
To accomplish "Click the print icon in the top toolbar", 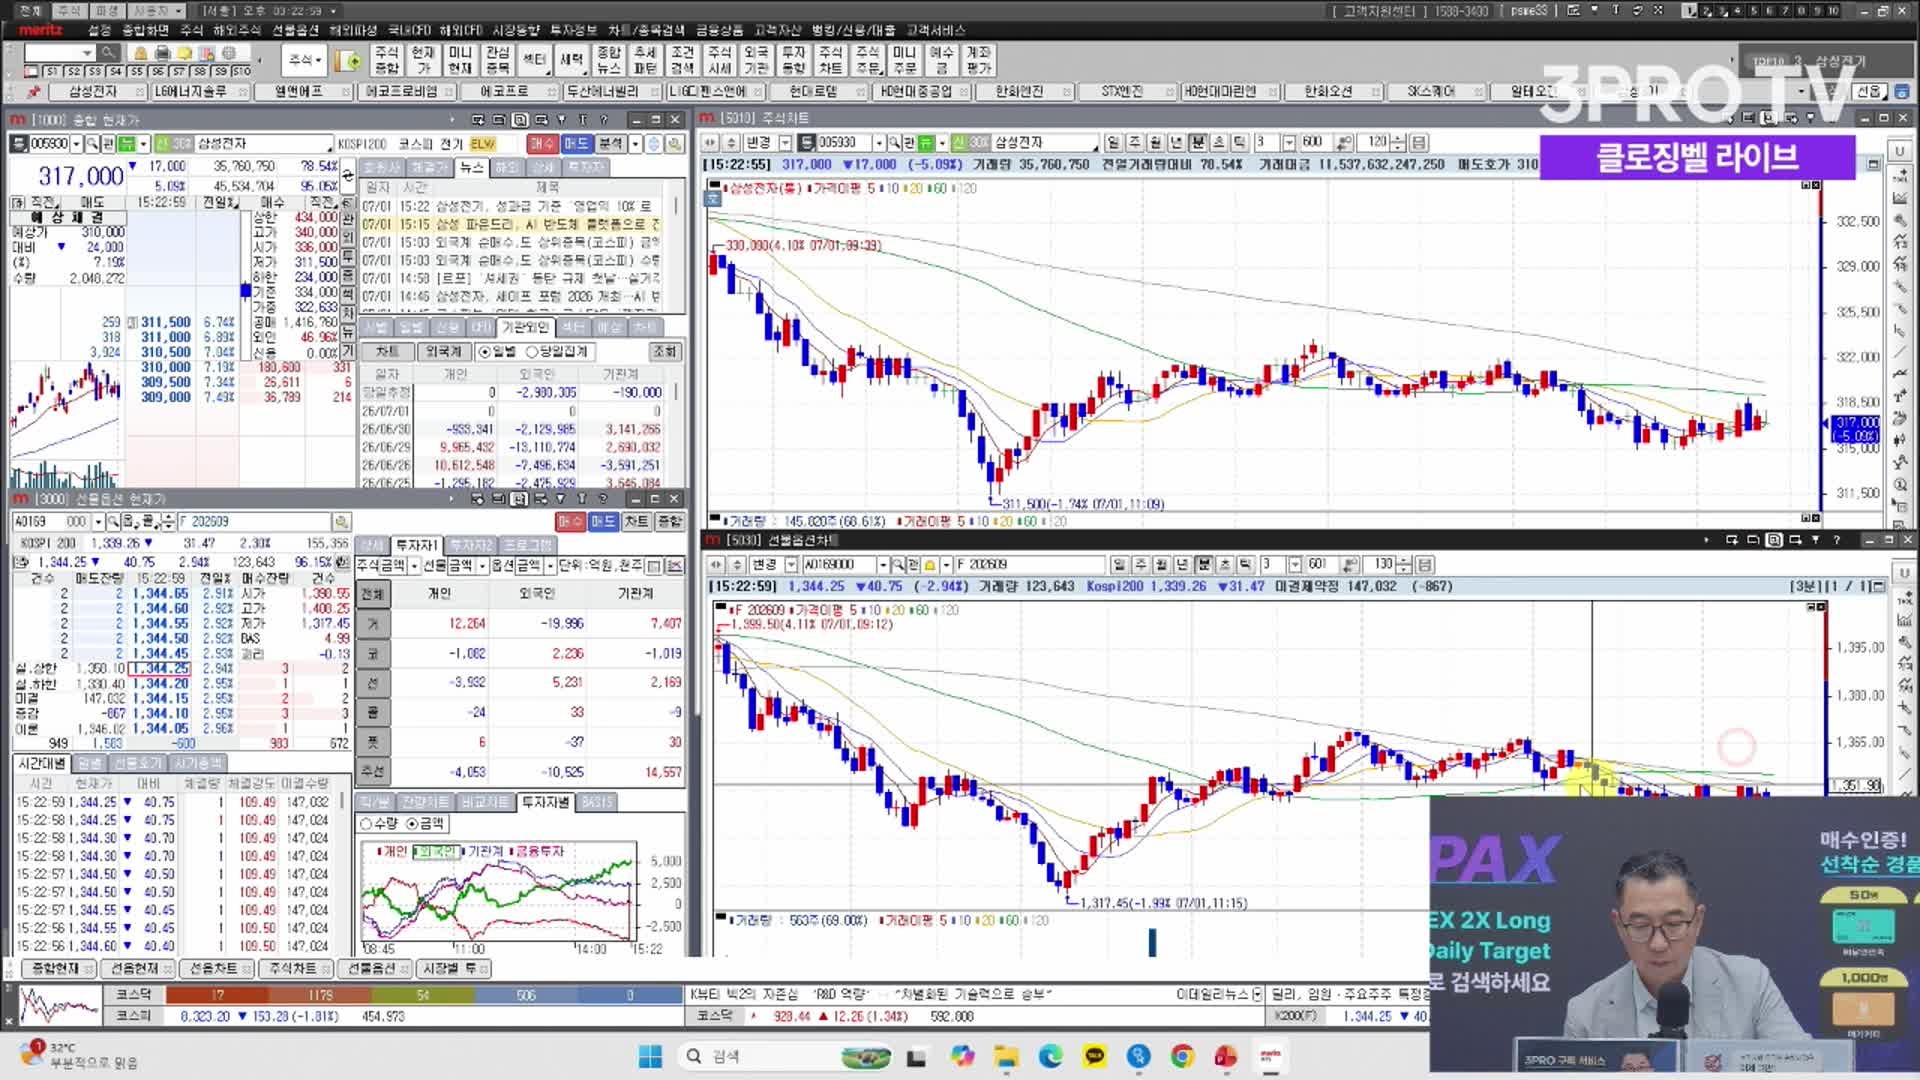I will point(162,53).
